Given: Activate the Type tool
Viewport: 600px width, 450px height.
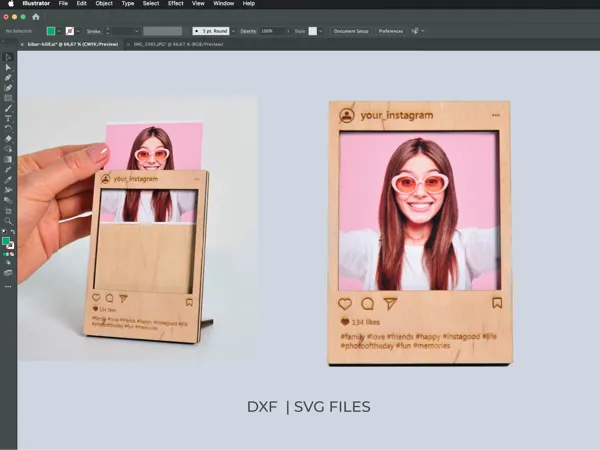Looking at the screenshot, I should pyautogui.click(x=8, y=119).
